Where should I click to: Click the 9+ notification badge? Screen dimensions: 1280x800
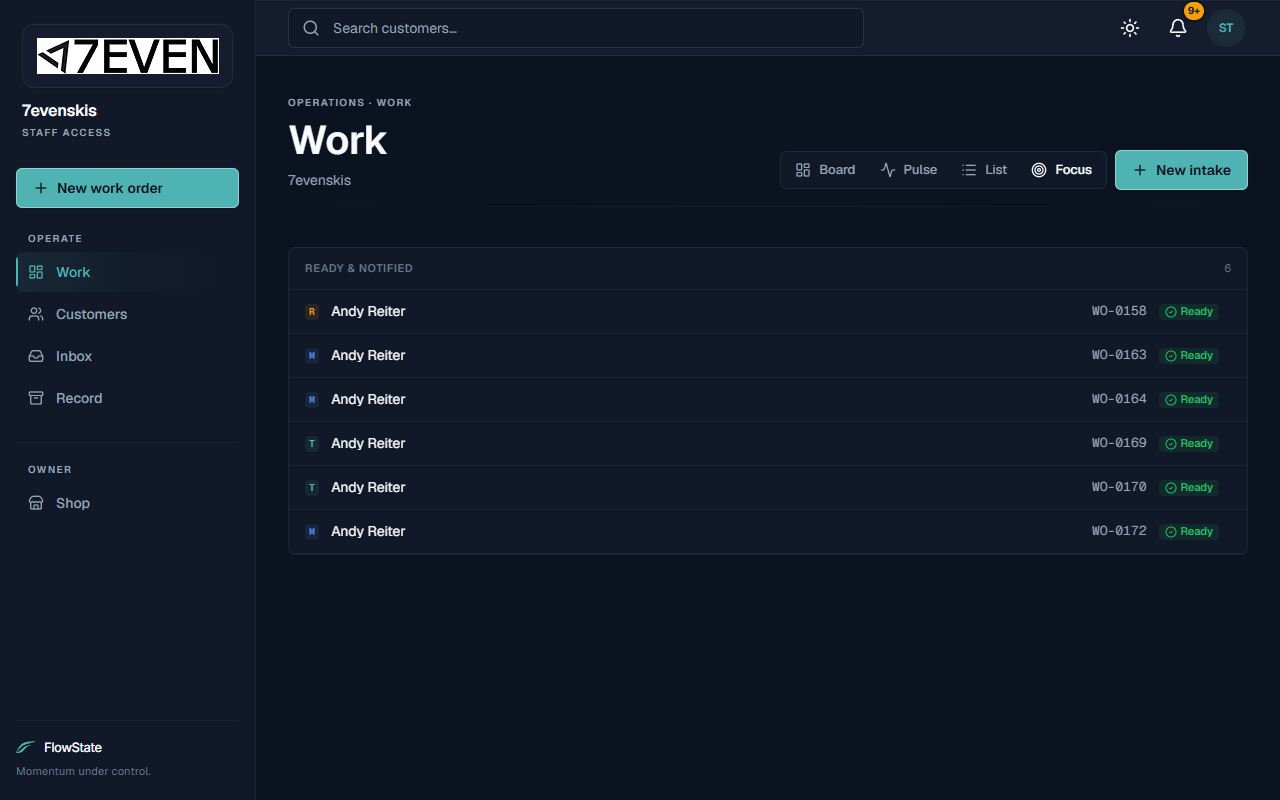(1194, 11)
